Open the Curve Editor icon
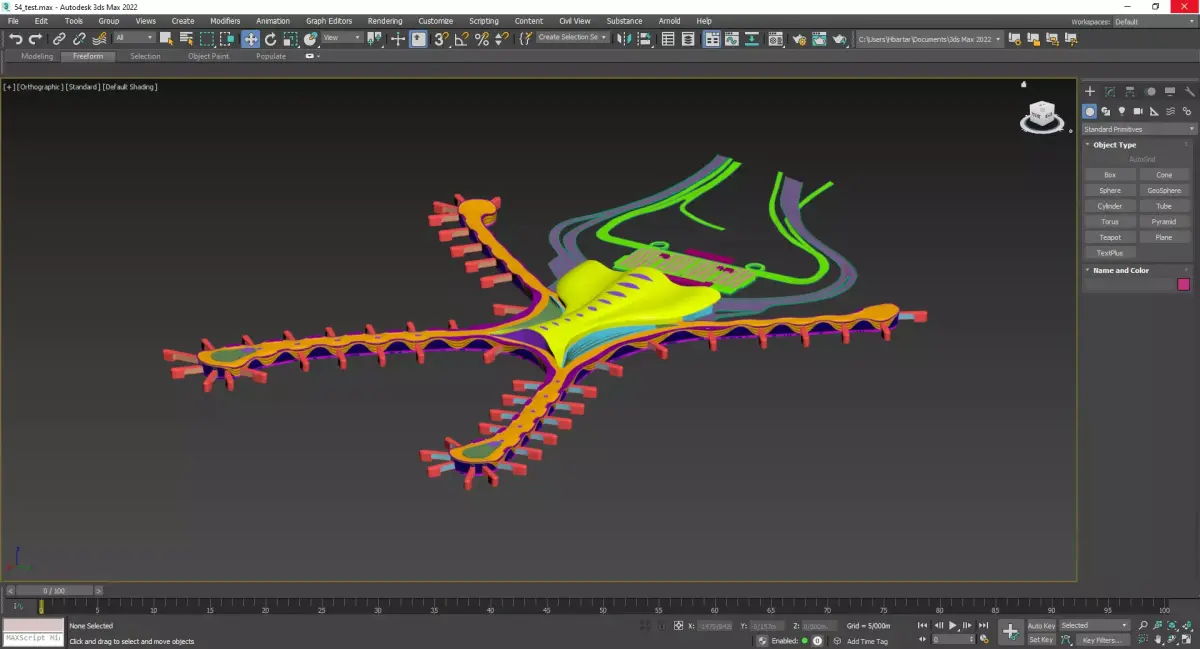Screen dimensions: 1200x649 [732, 39]
